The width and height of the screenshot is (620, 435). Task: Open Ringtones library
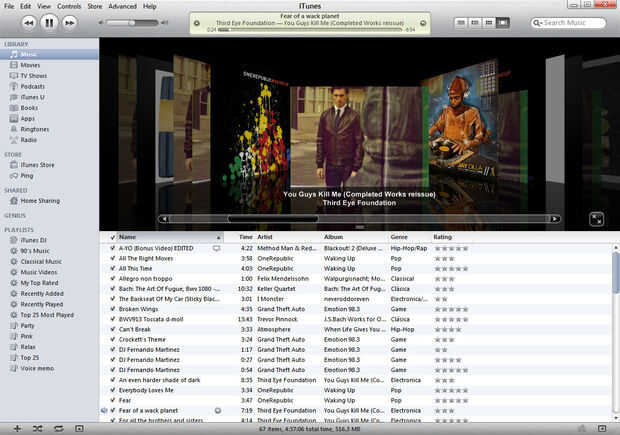click(x=34, y=129)
